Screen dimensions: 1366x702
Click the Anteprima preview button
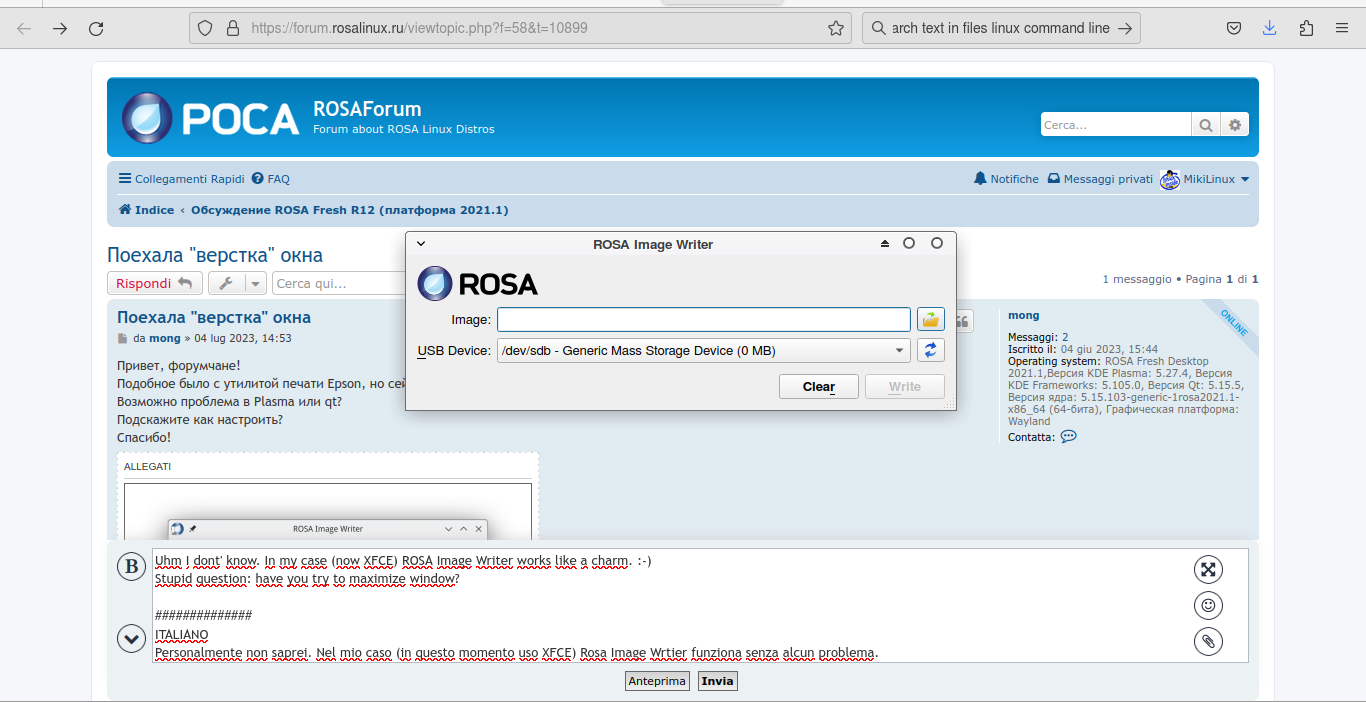pyautogui.click(x=657, y=681)
